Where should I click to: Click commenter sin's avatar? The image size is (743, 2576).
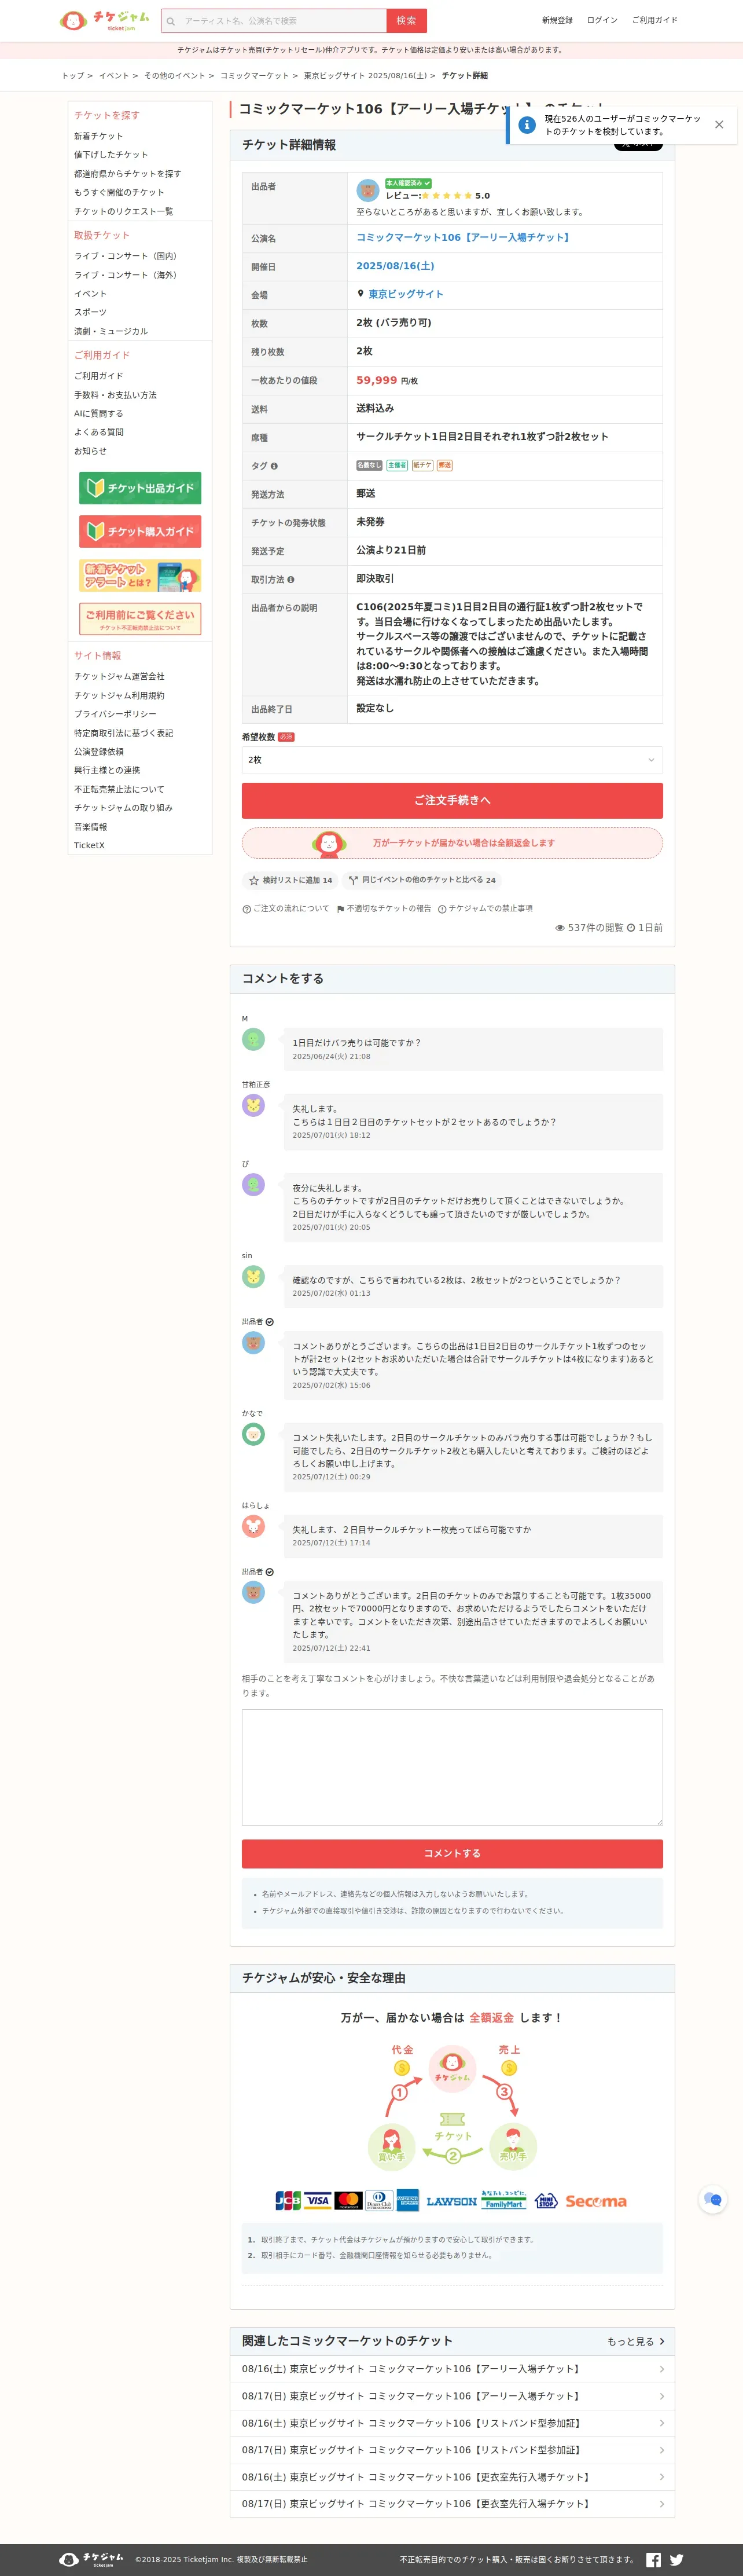point(253,1277)
